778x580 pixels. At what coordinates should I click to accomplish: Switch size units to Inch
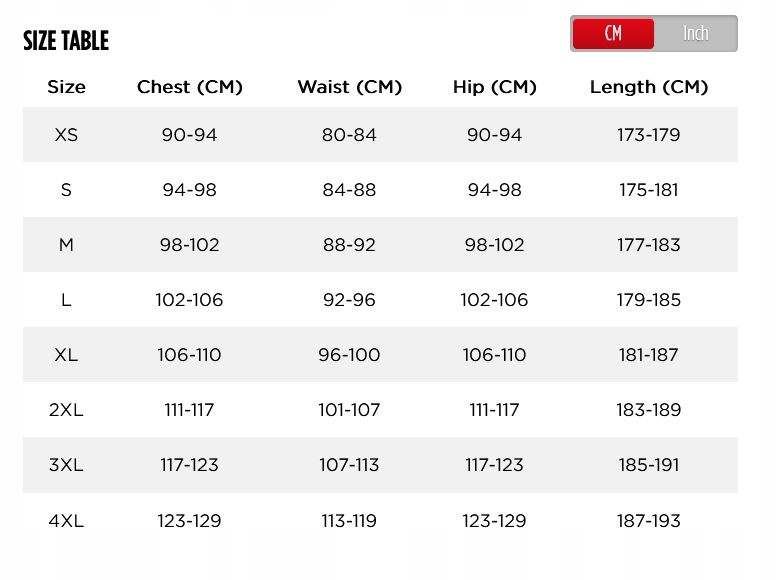(695, 34)
